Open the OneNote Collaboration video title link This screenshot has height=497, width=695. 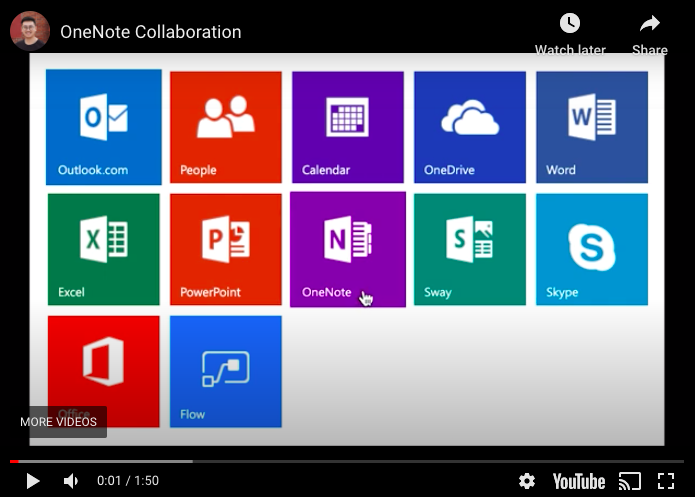tap(150, 32)
